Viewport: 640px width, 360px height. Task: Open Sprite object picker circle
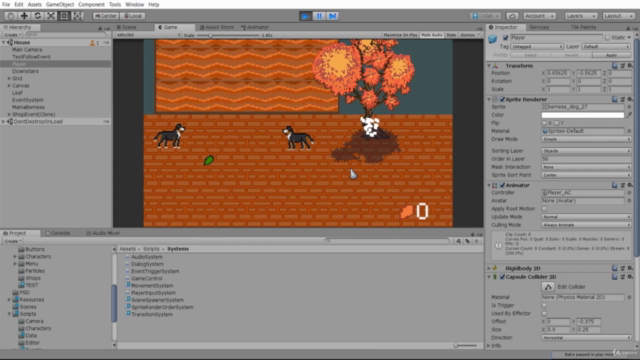[x=629, y=107]
